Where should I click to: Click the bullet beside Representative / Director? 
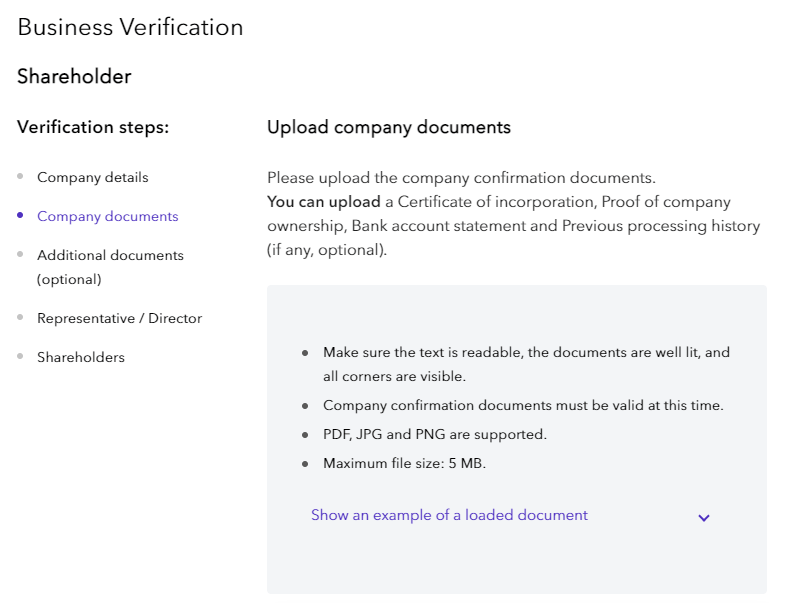click(20, 317)
